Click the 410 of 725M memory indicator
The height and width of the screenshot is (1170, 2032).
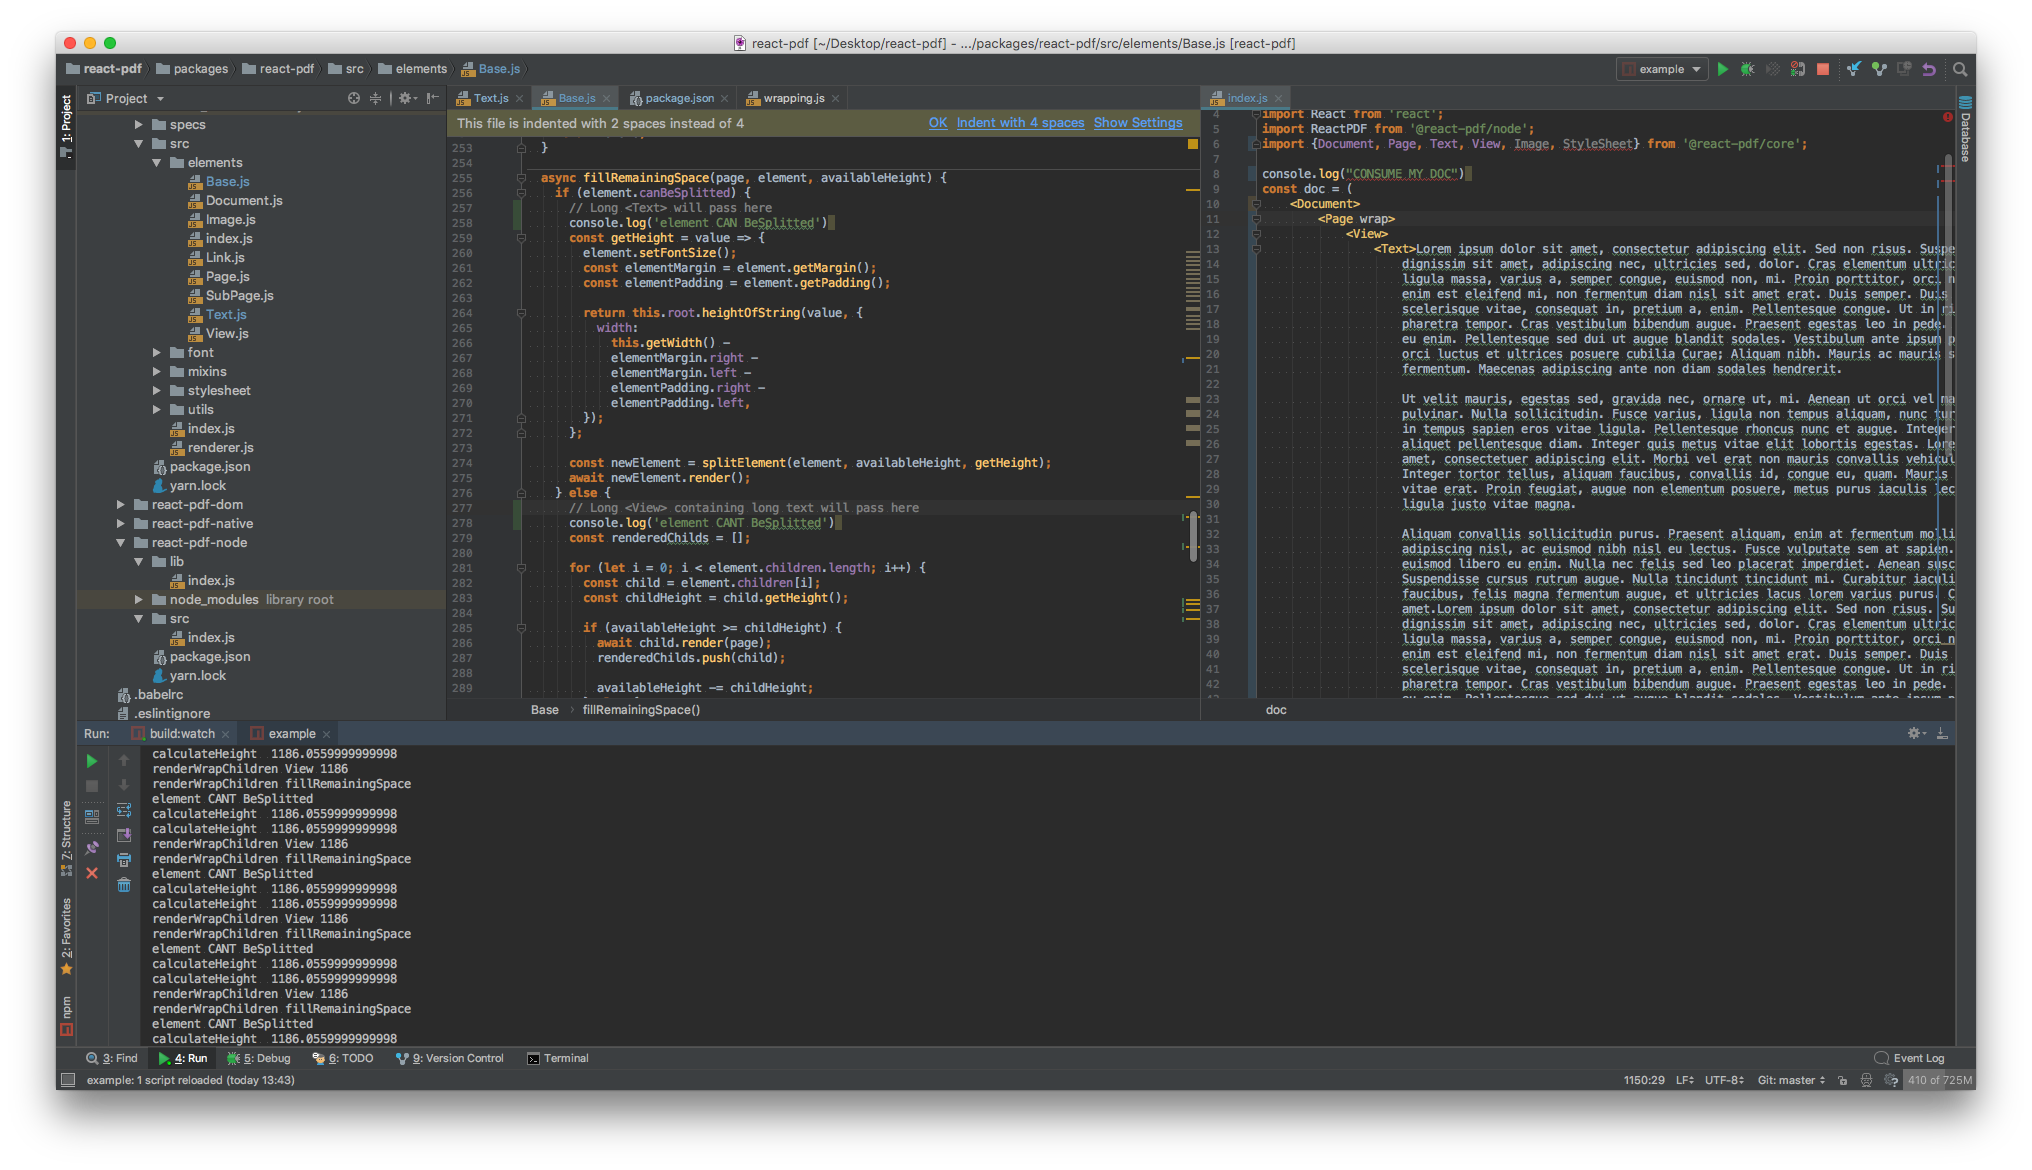(1943, 1080)
